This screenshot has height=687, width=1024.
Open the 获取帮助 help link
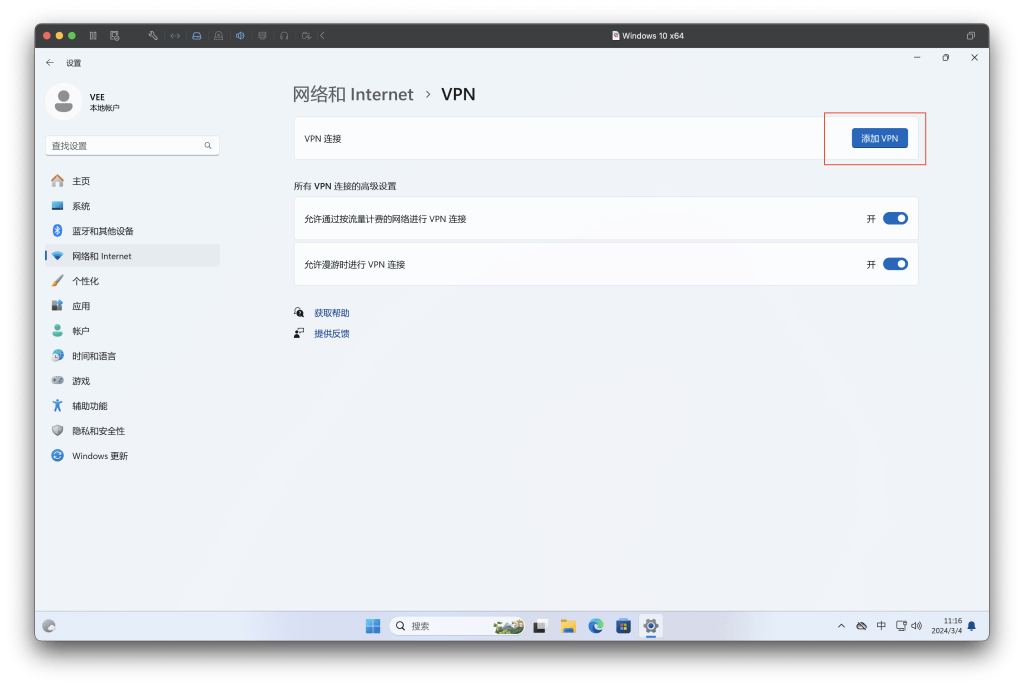click(x=333, y=312)
